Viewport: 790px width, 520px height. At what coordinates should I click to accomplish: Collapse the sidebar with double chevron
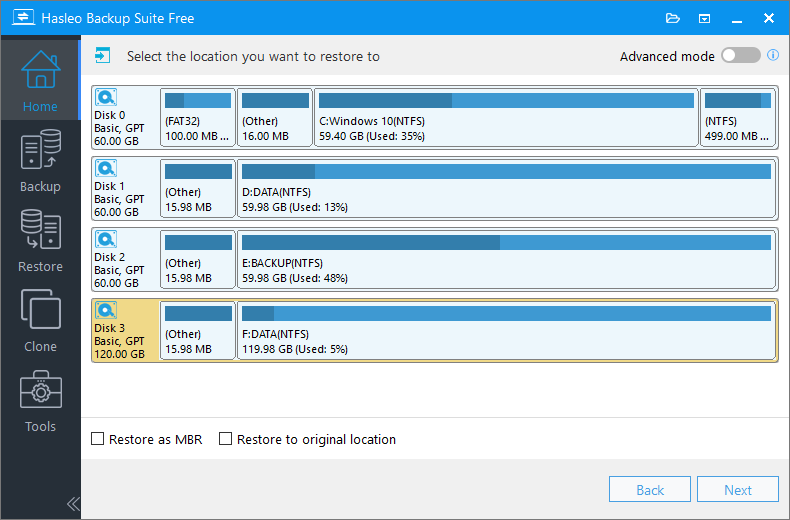(x=72, y=503)
